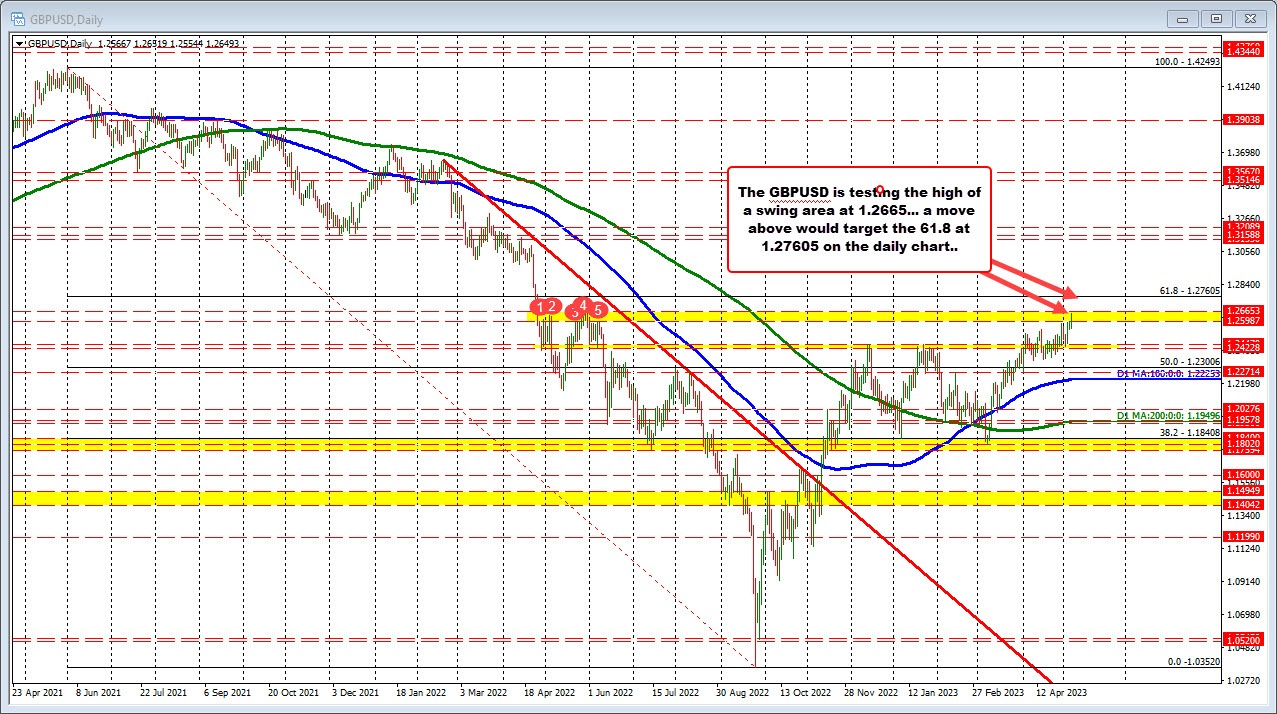This screenshot has height=714, width=1277.
Task: Click the 1.36980 price scale value
Action: coord(1246,153)
